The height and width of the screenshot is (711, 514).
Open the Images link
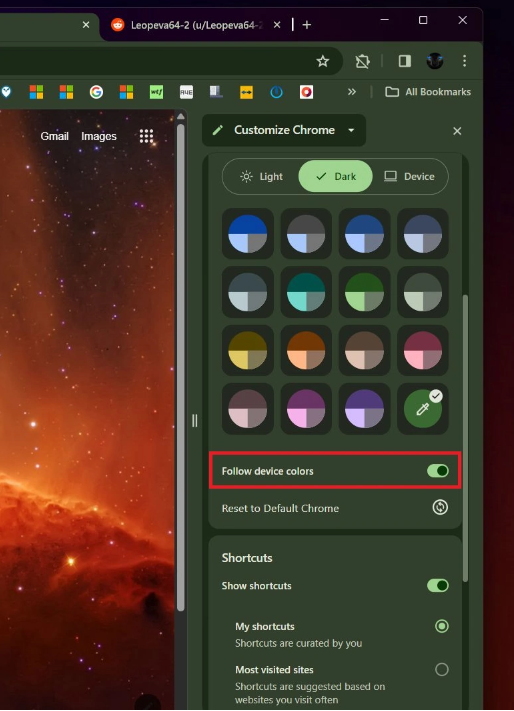tap(99, 136)
